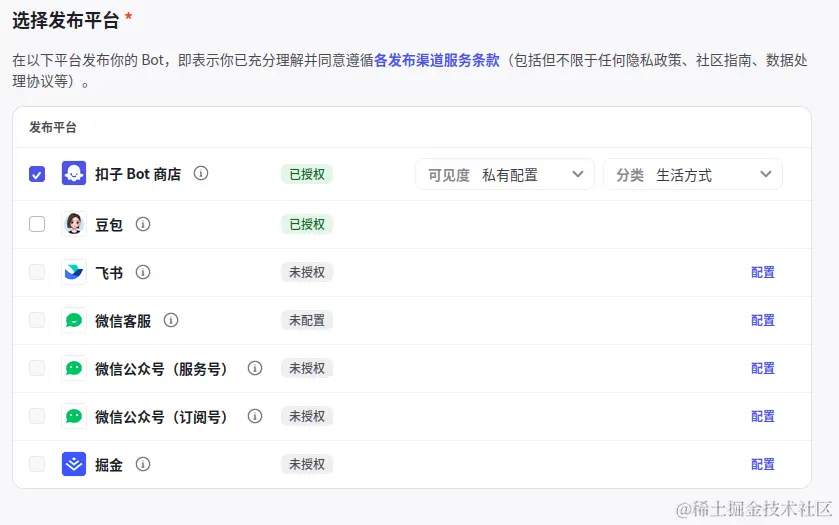Click the 未授权 badge on 掘金 row
The height and width of the screenshot is (525, 839).
(307, 464)
